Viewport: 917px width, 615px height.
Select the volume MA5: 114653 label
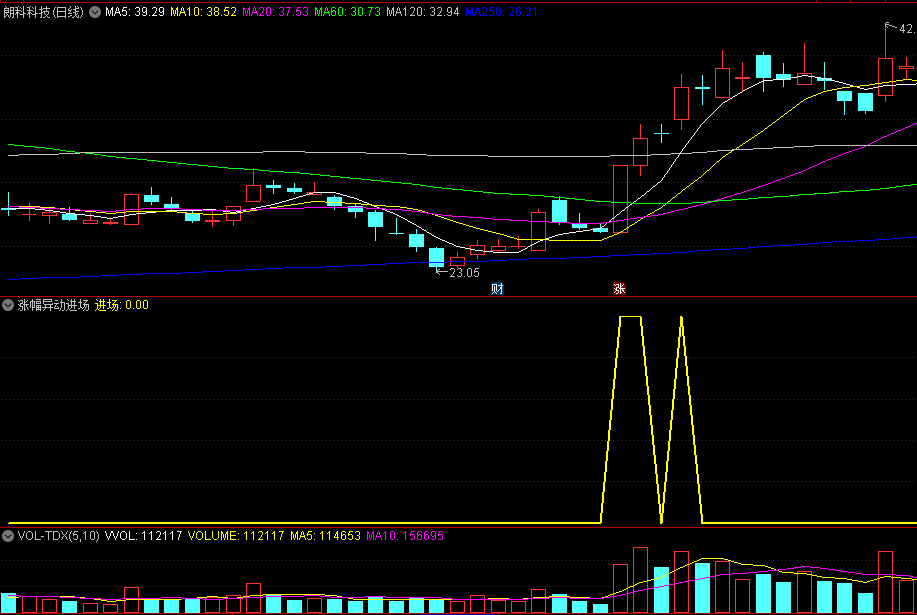[325, 536]
